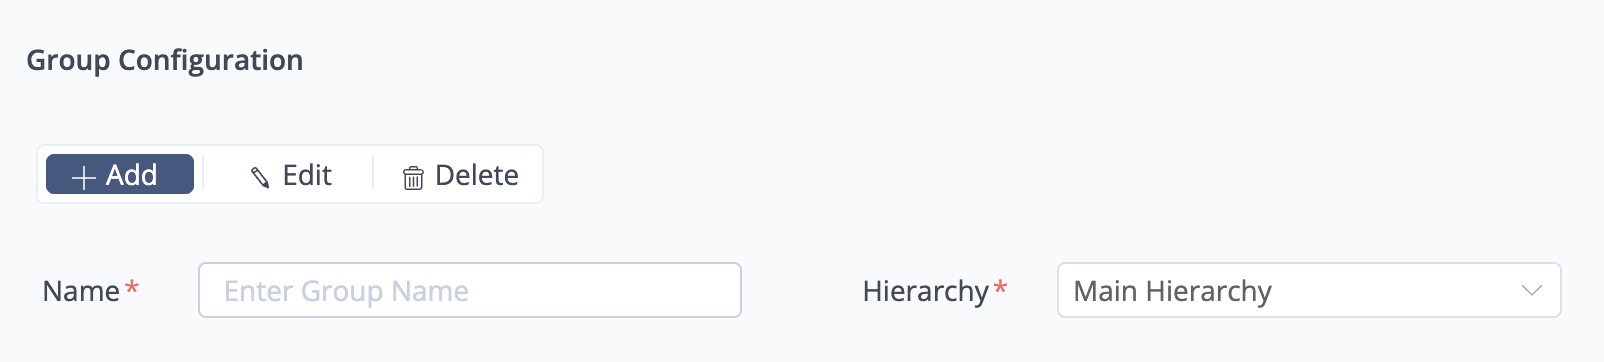The height and width of the screenshot is (362, 1604).
Task: Click the trash can icon beside Delete
Action: (x=413, y=178)
